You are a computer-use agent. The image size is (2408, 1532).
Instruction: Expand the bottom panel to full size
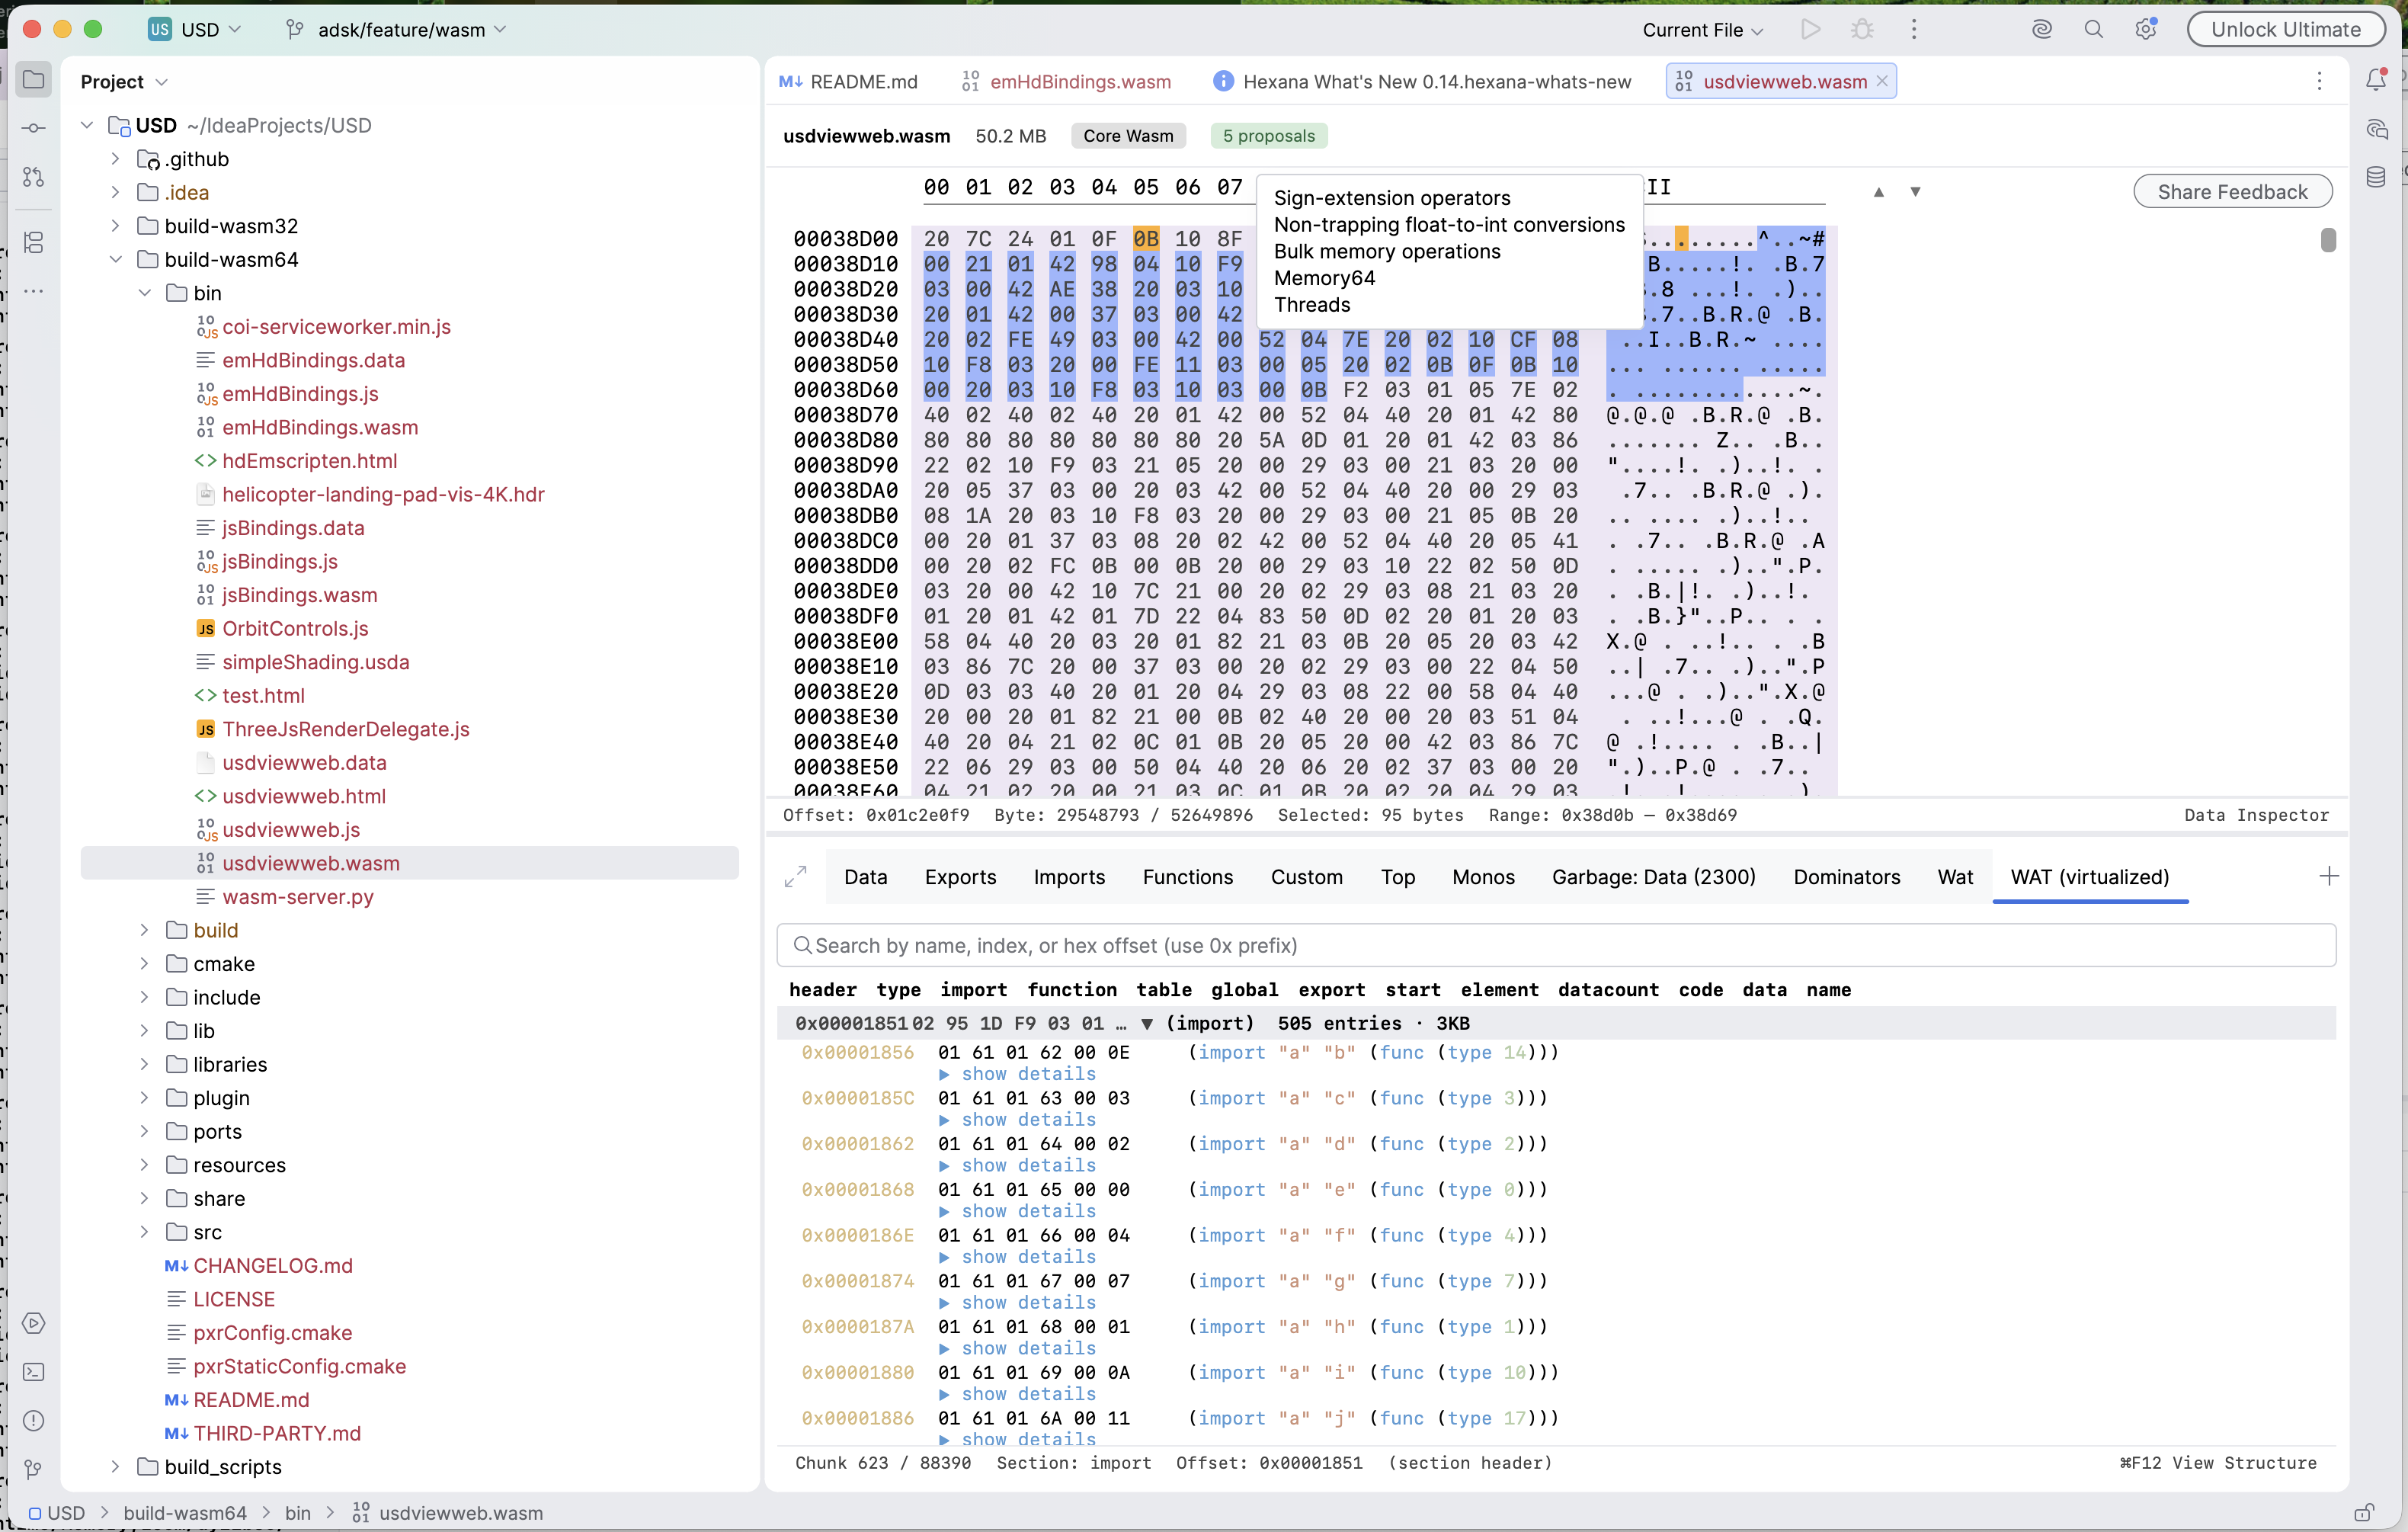coord(795,876)
